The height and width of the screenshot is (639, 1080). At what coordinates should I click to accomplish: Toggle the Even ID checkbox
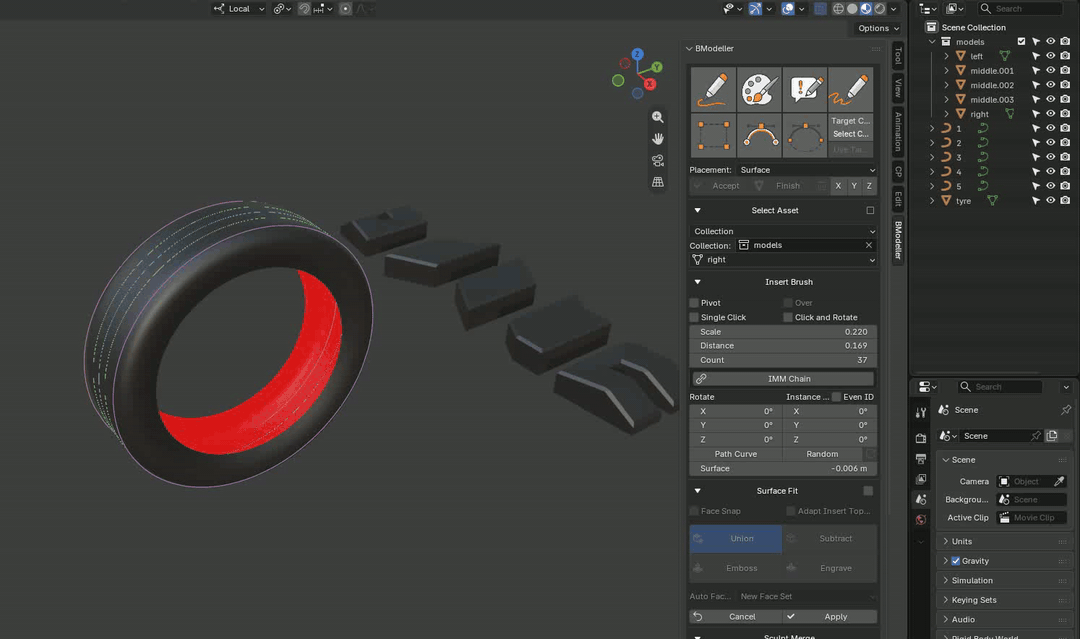tap(836, 397)
